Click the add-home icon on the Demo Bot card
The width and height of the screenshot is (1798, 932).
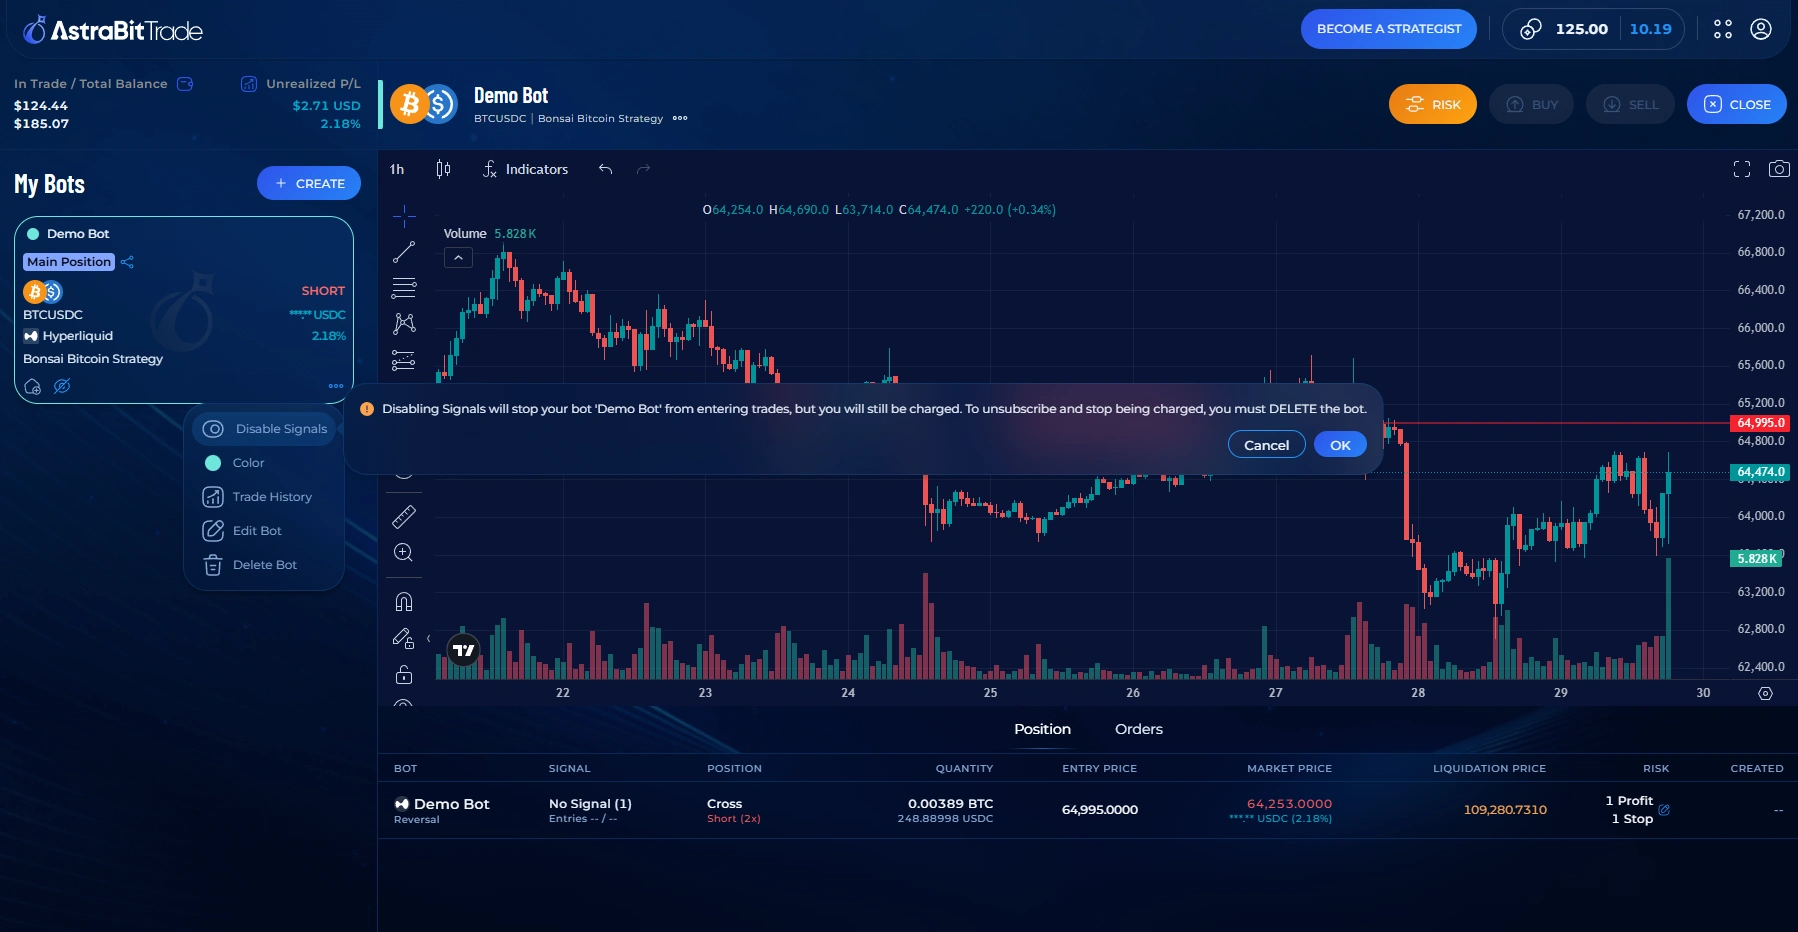click(x=32, y=387)
